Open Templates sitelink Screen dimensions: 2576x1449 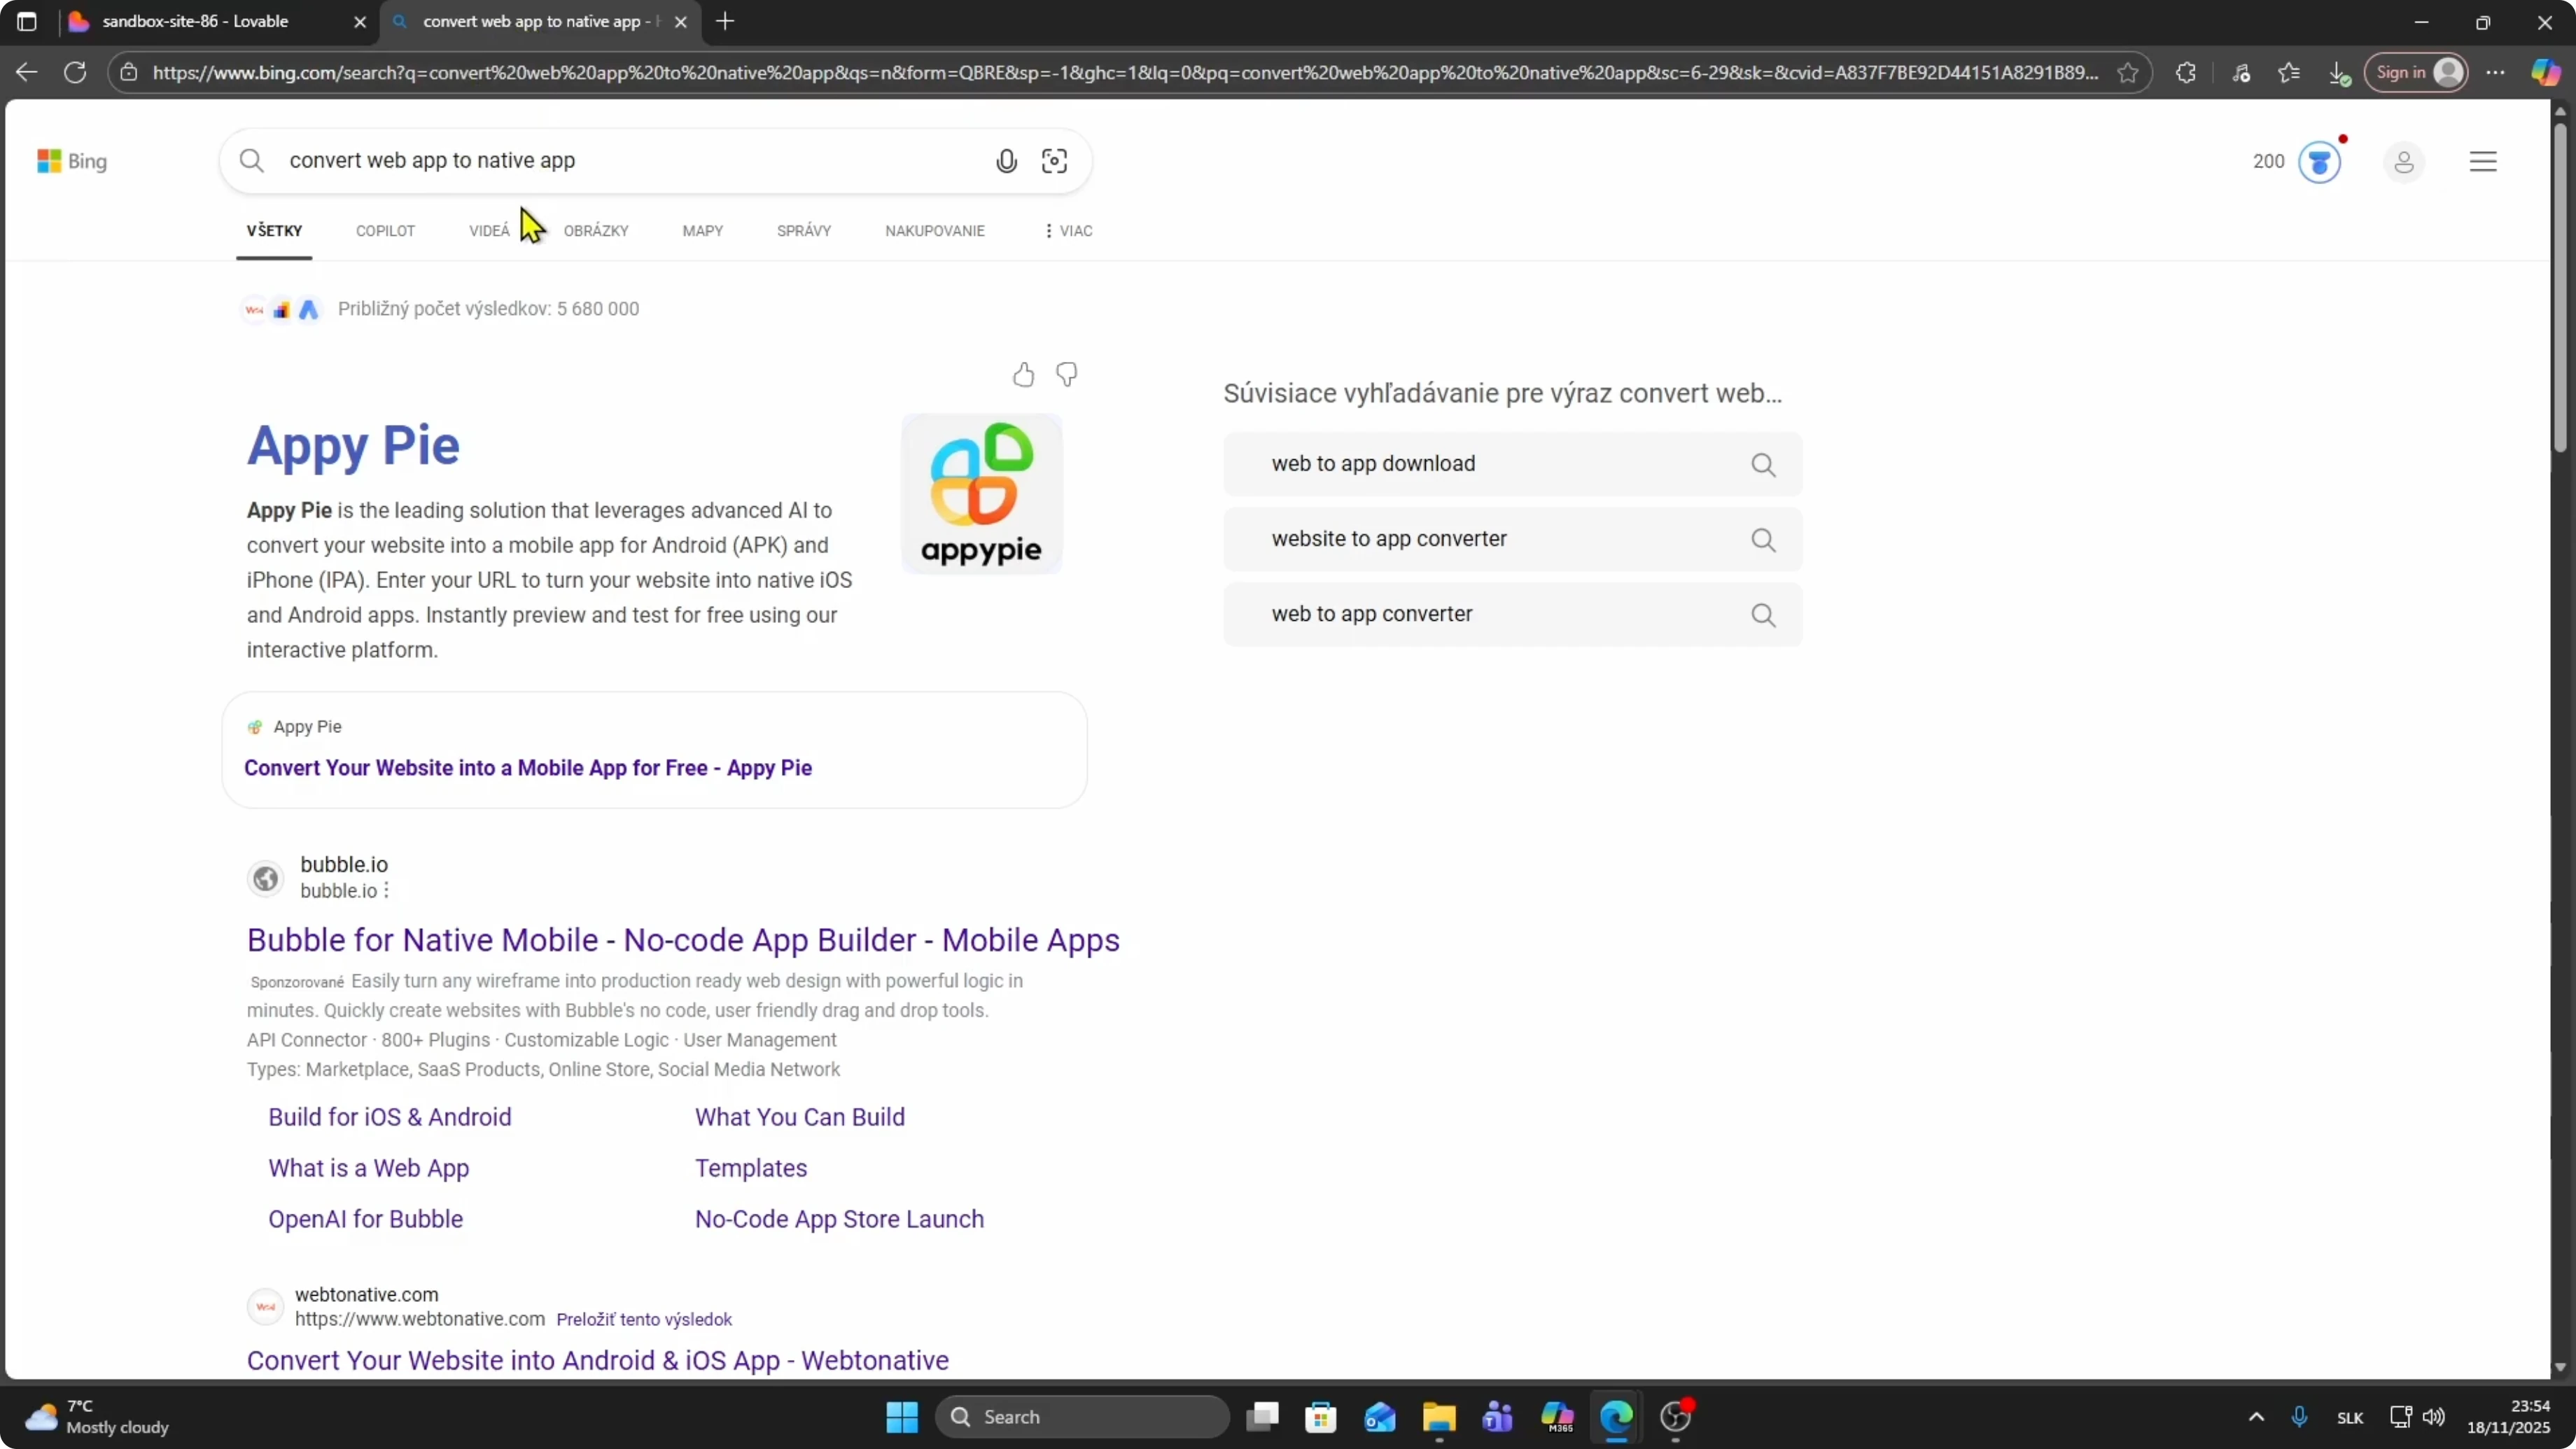tap(751, 1168)
